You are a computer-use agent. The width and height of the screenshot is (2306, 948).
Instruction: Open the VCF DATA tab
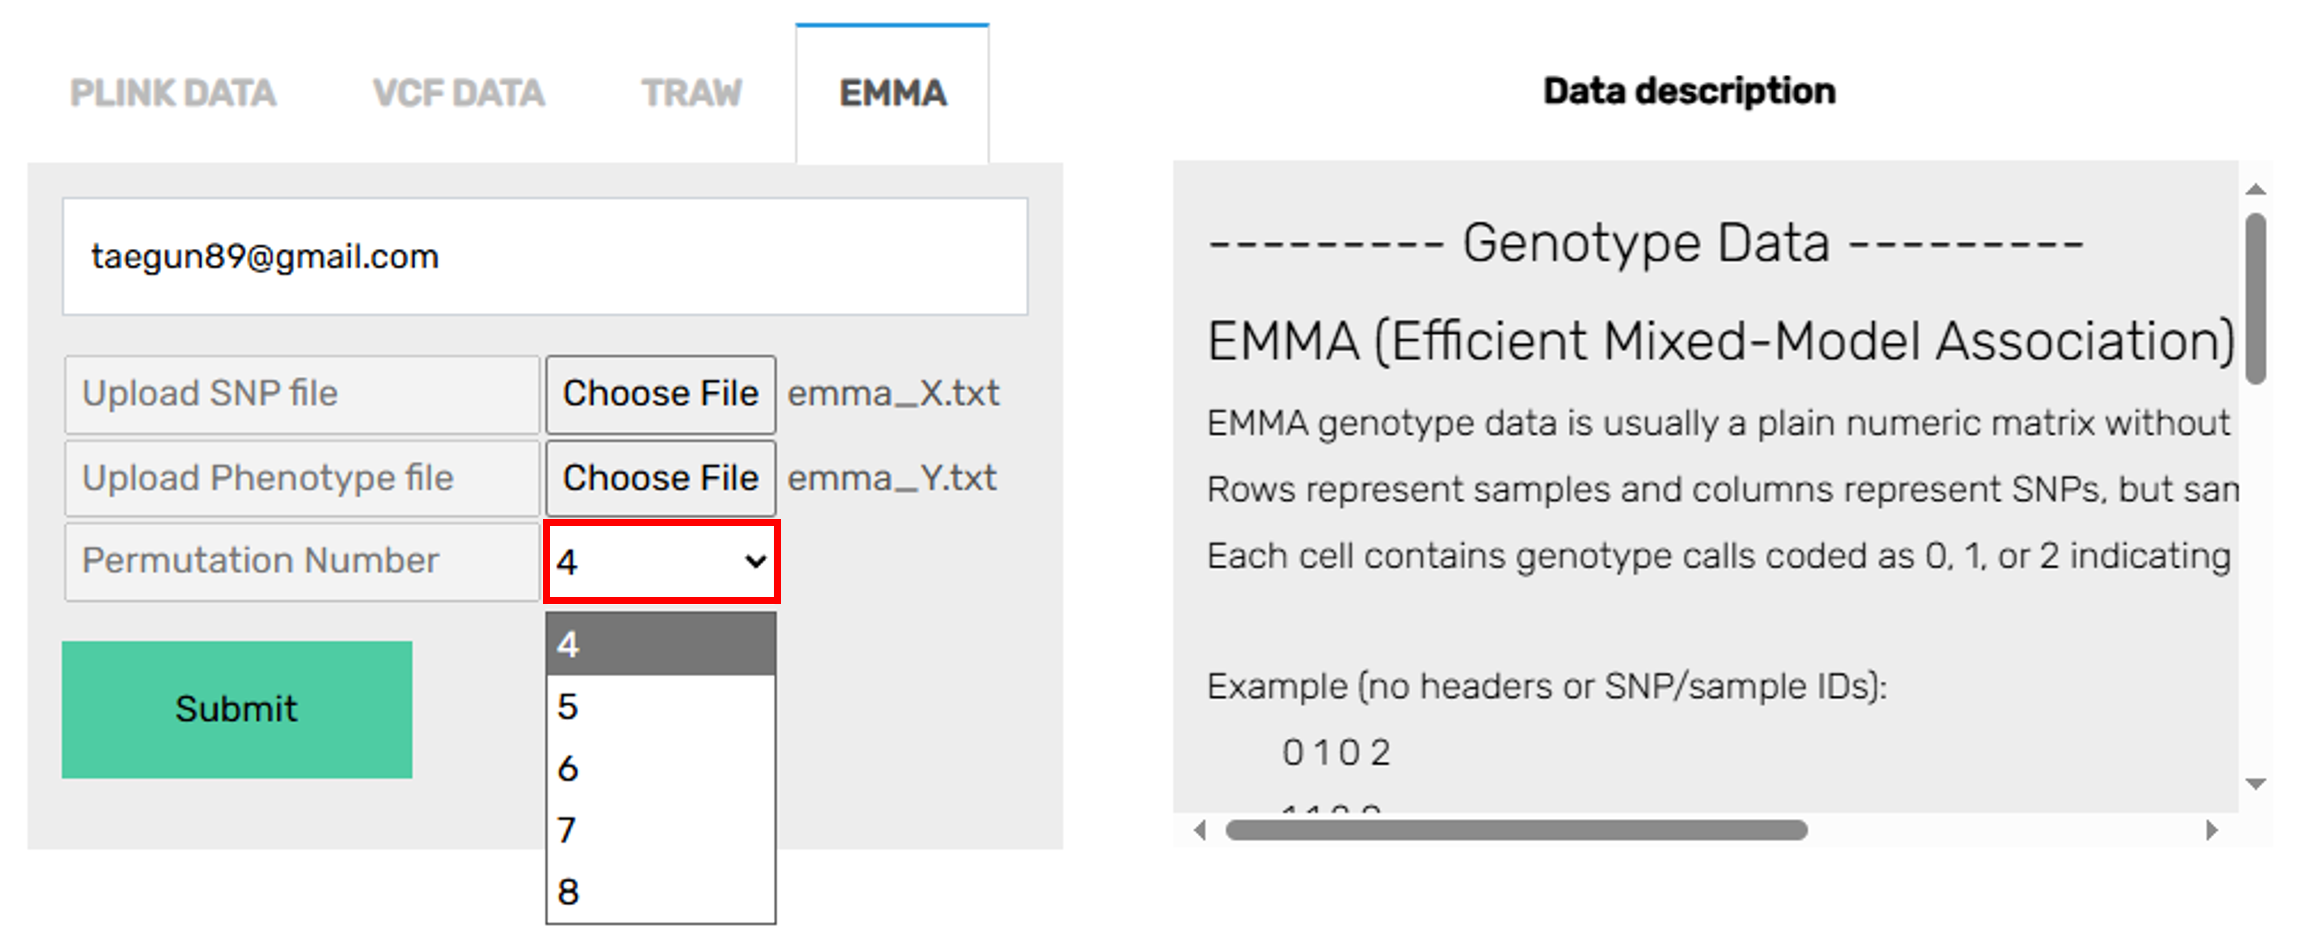pos(458,94)
